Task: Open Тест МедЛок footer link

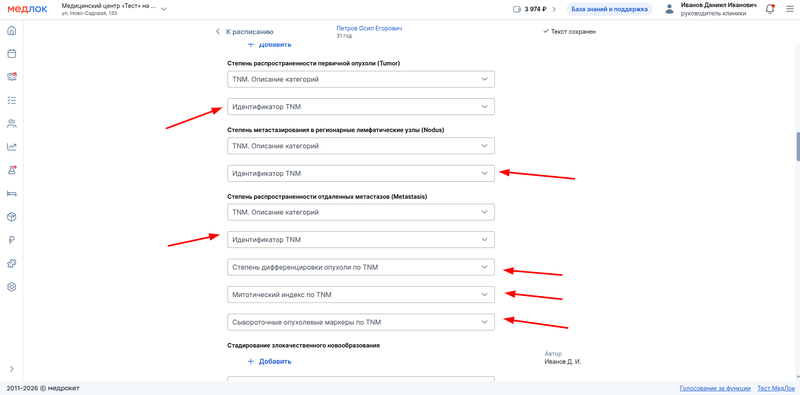Action: click(x=776, y=388)
